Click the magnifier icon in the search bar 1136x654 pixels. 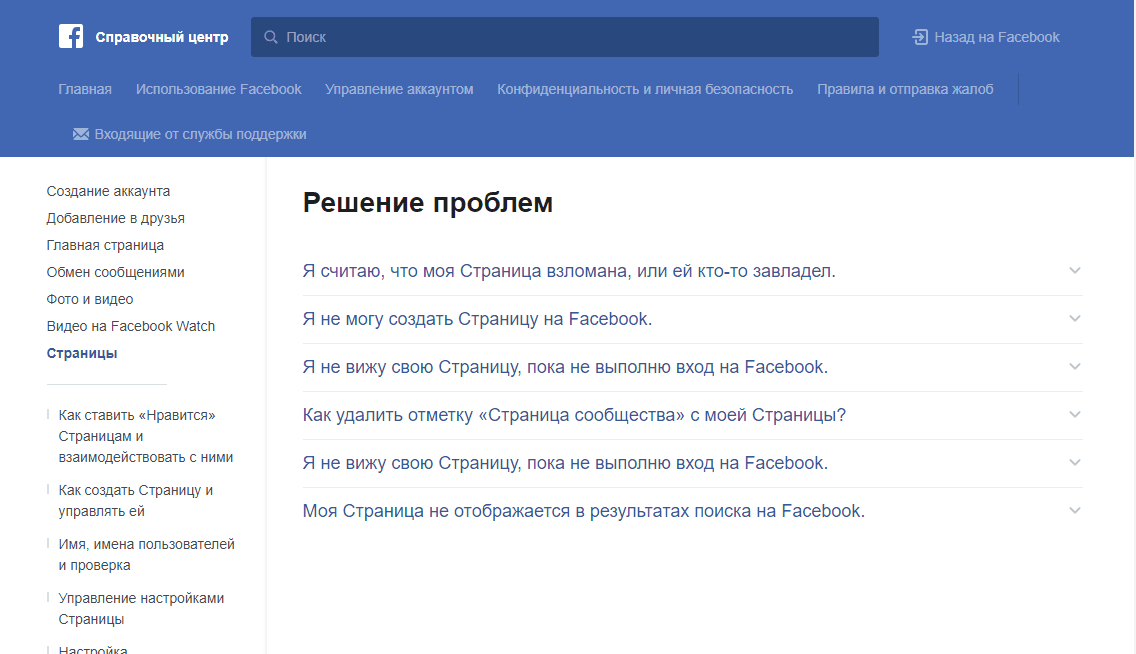(x=271, y=37)
